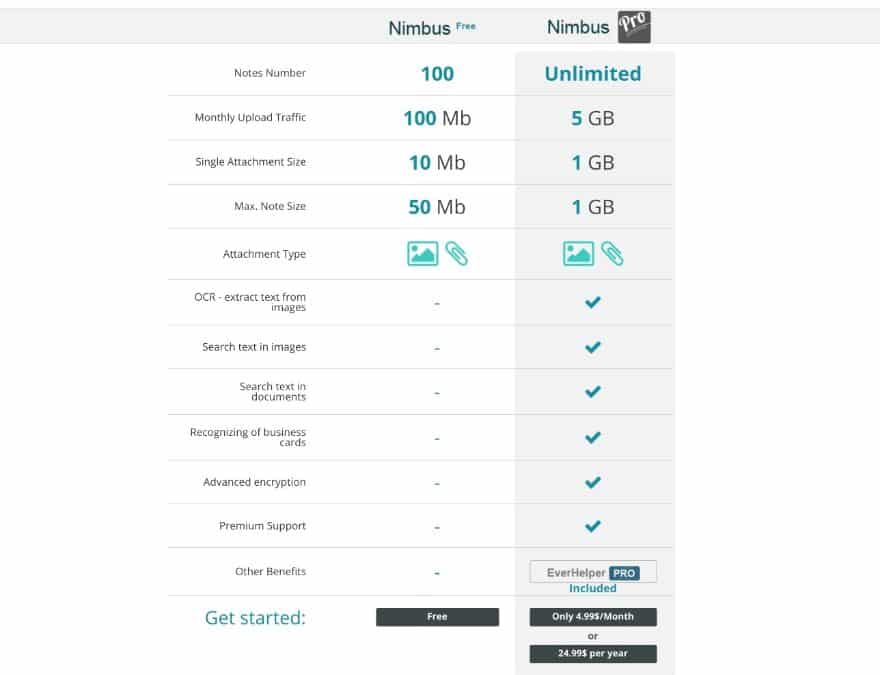880x675 pixels.
Task: Choose the Only 4.99$/Month plan button
Action: (x=593, y=617)
